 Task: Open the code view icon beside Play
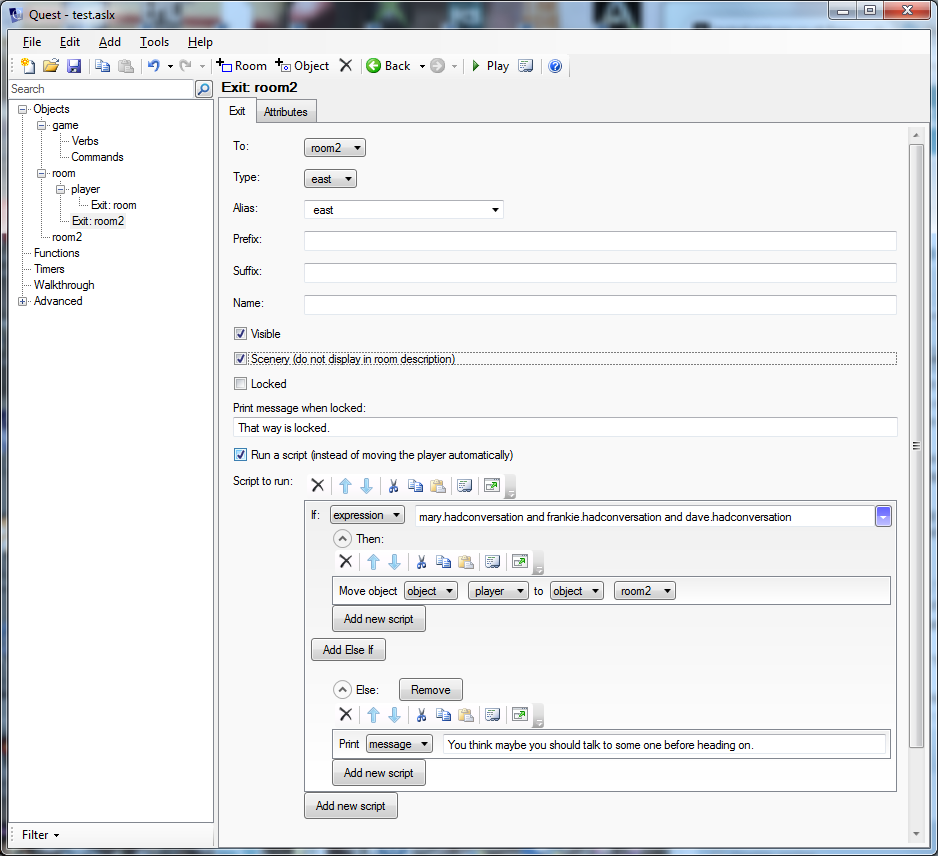[525, 66]
